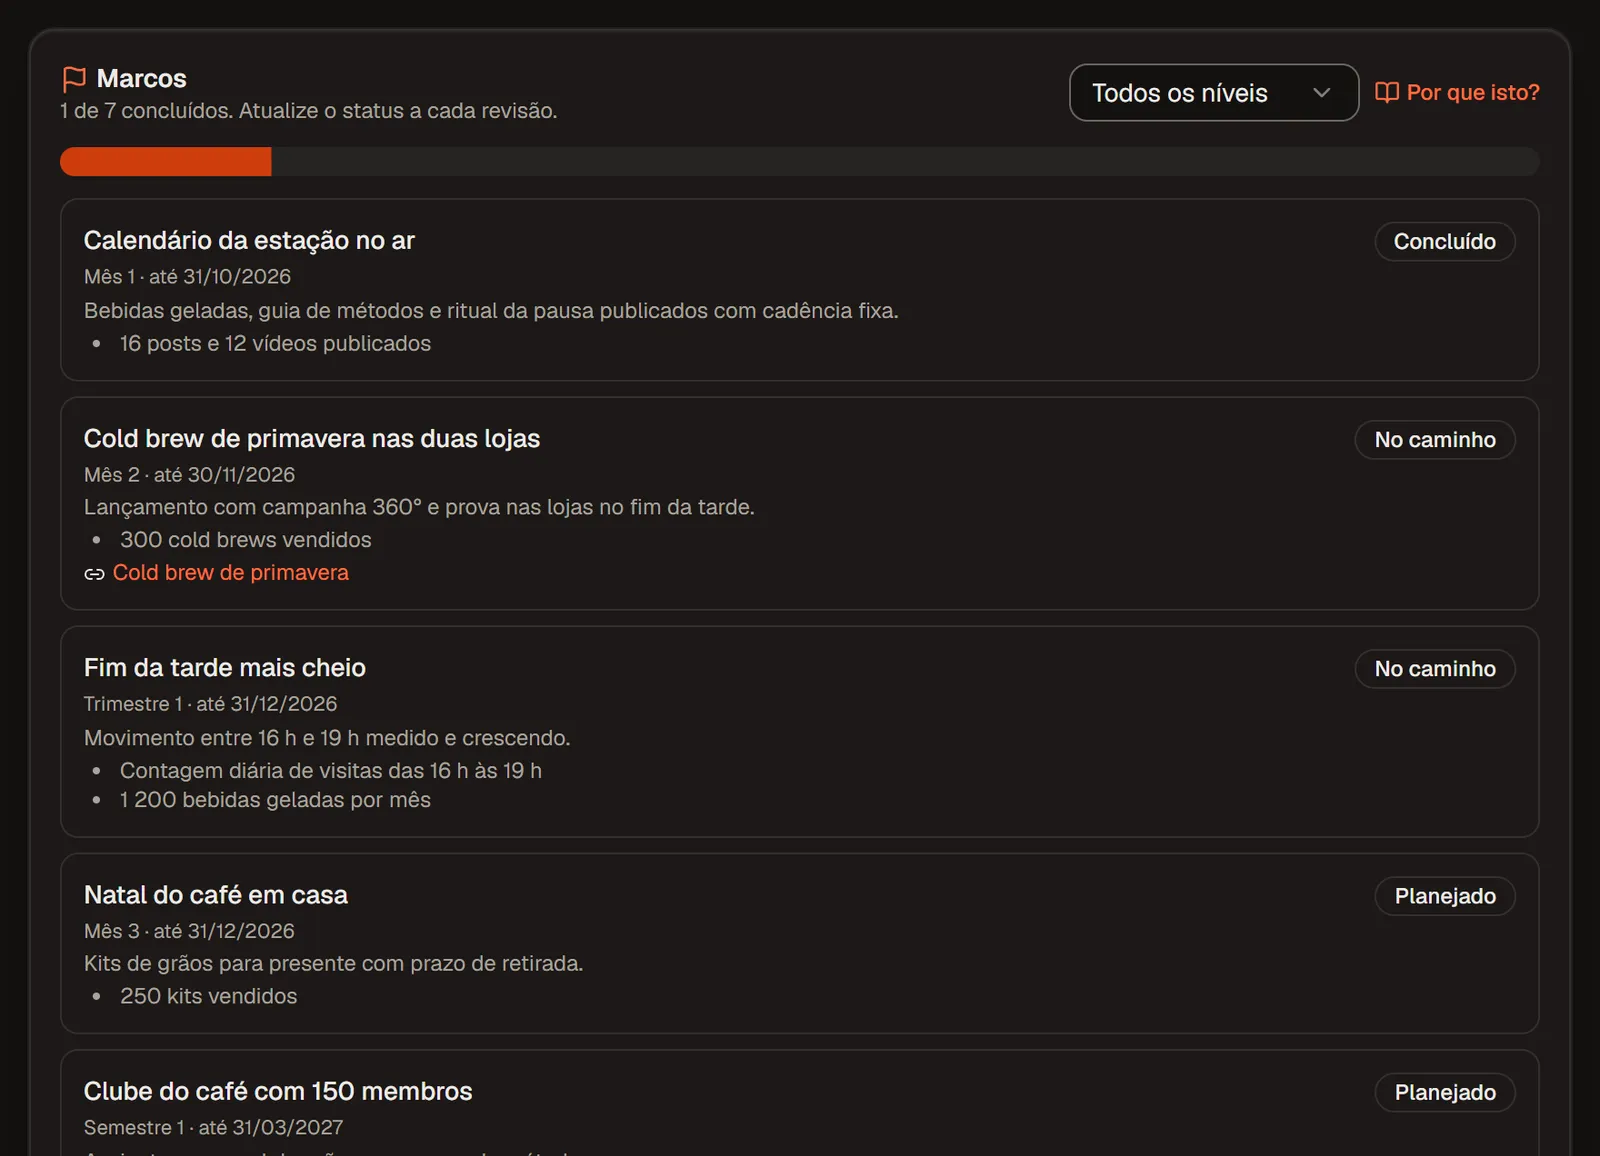Click No caminho status on Cold brew card
1600x1156 pixels.
[x=1435, y=440]
